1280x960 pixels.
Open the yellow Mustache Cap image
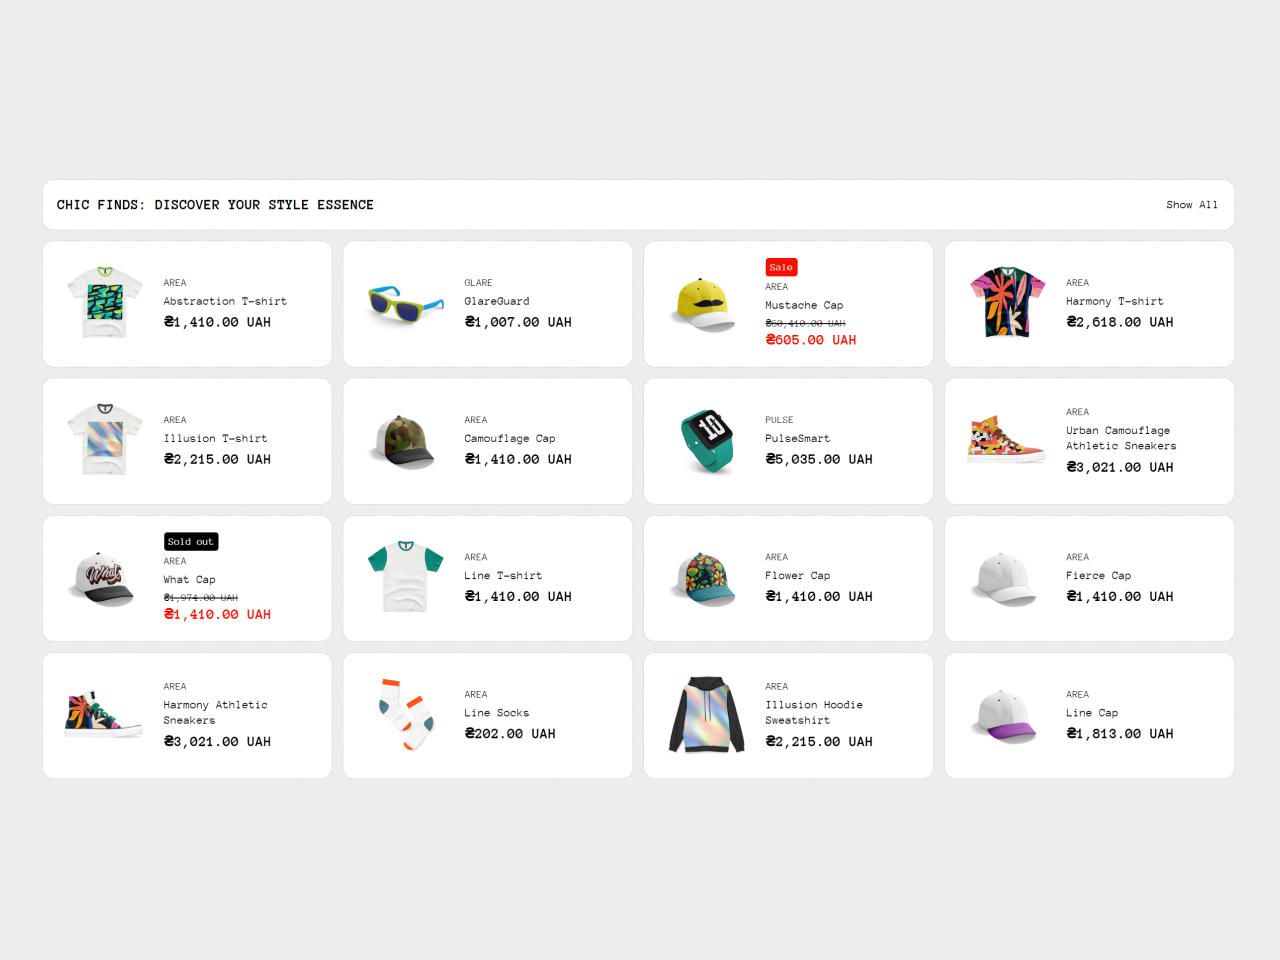click(x=706, y=303)
